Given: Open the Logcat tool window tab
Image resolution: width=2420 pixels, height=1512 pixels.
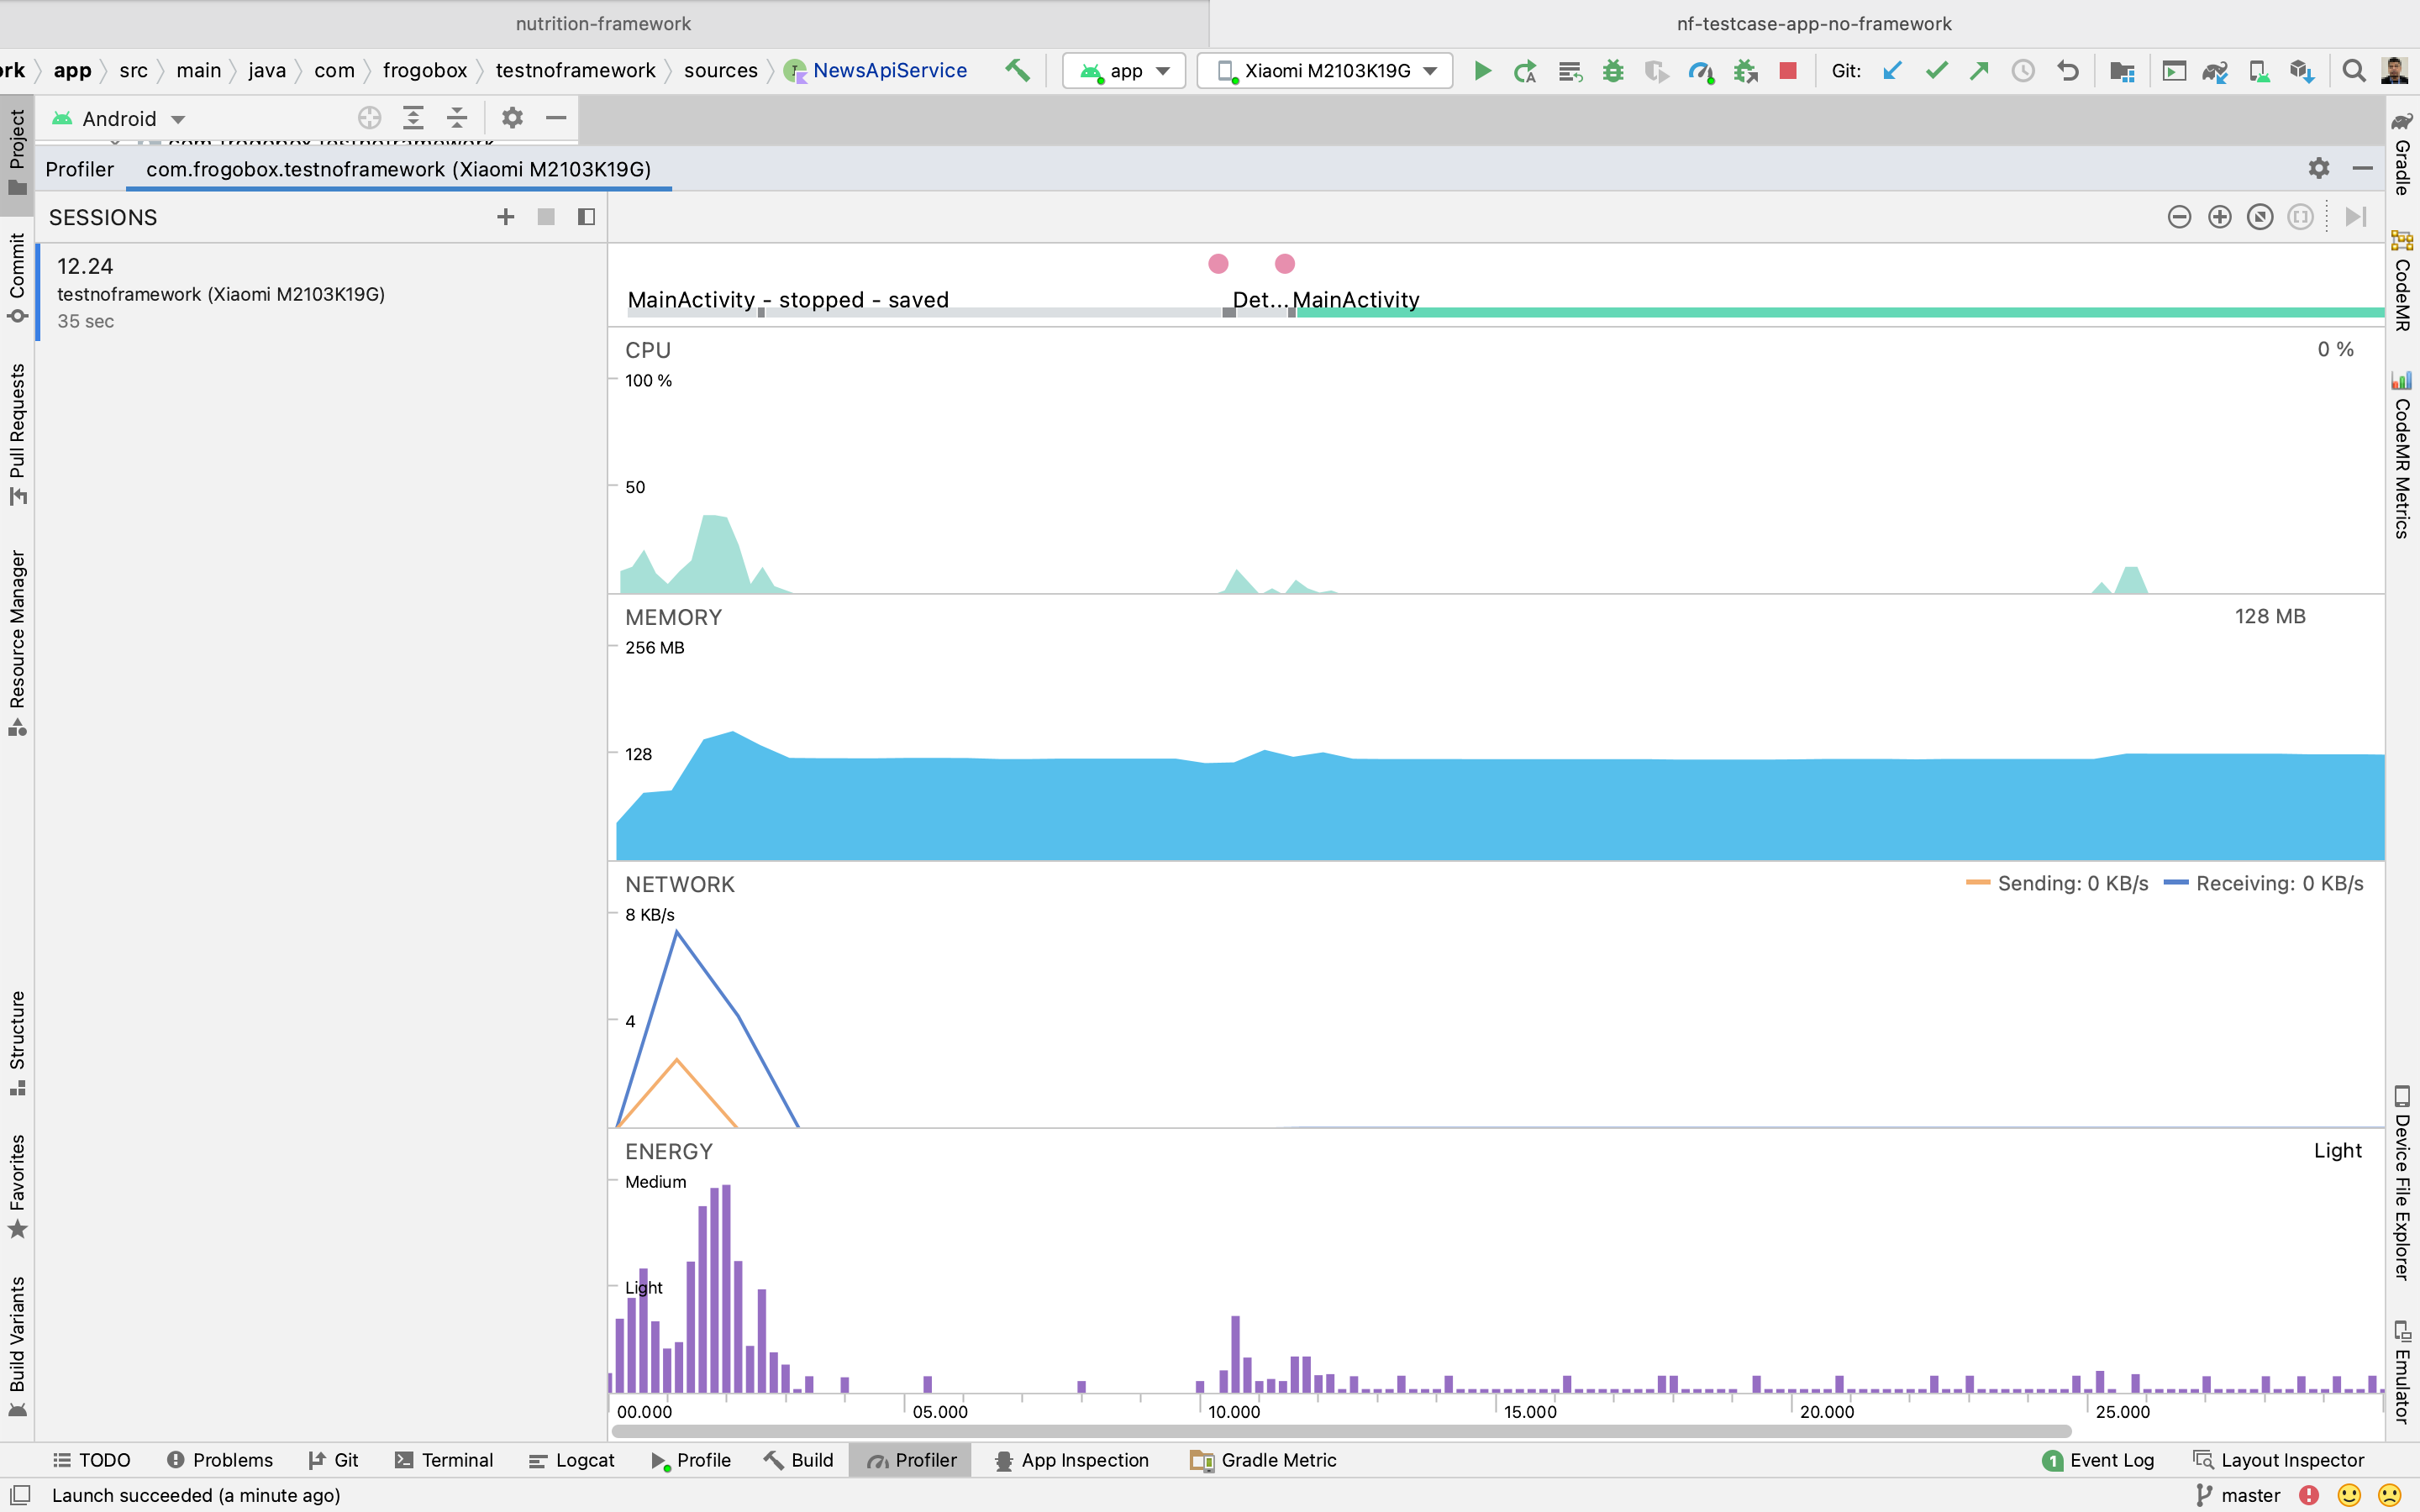Looking at the screenshot, I should [x=572, y=1460].
